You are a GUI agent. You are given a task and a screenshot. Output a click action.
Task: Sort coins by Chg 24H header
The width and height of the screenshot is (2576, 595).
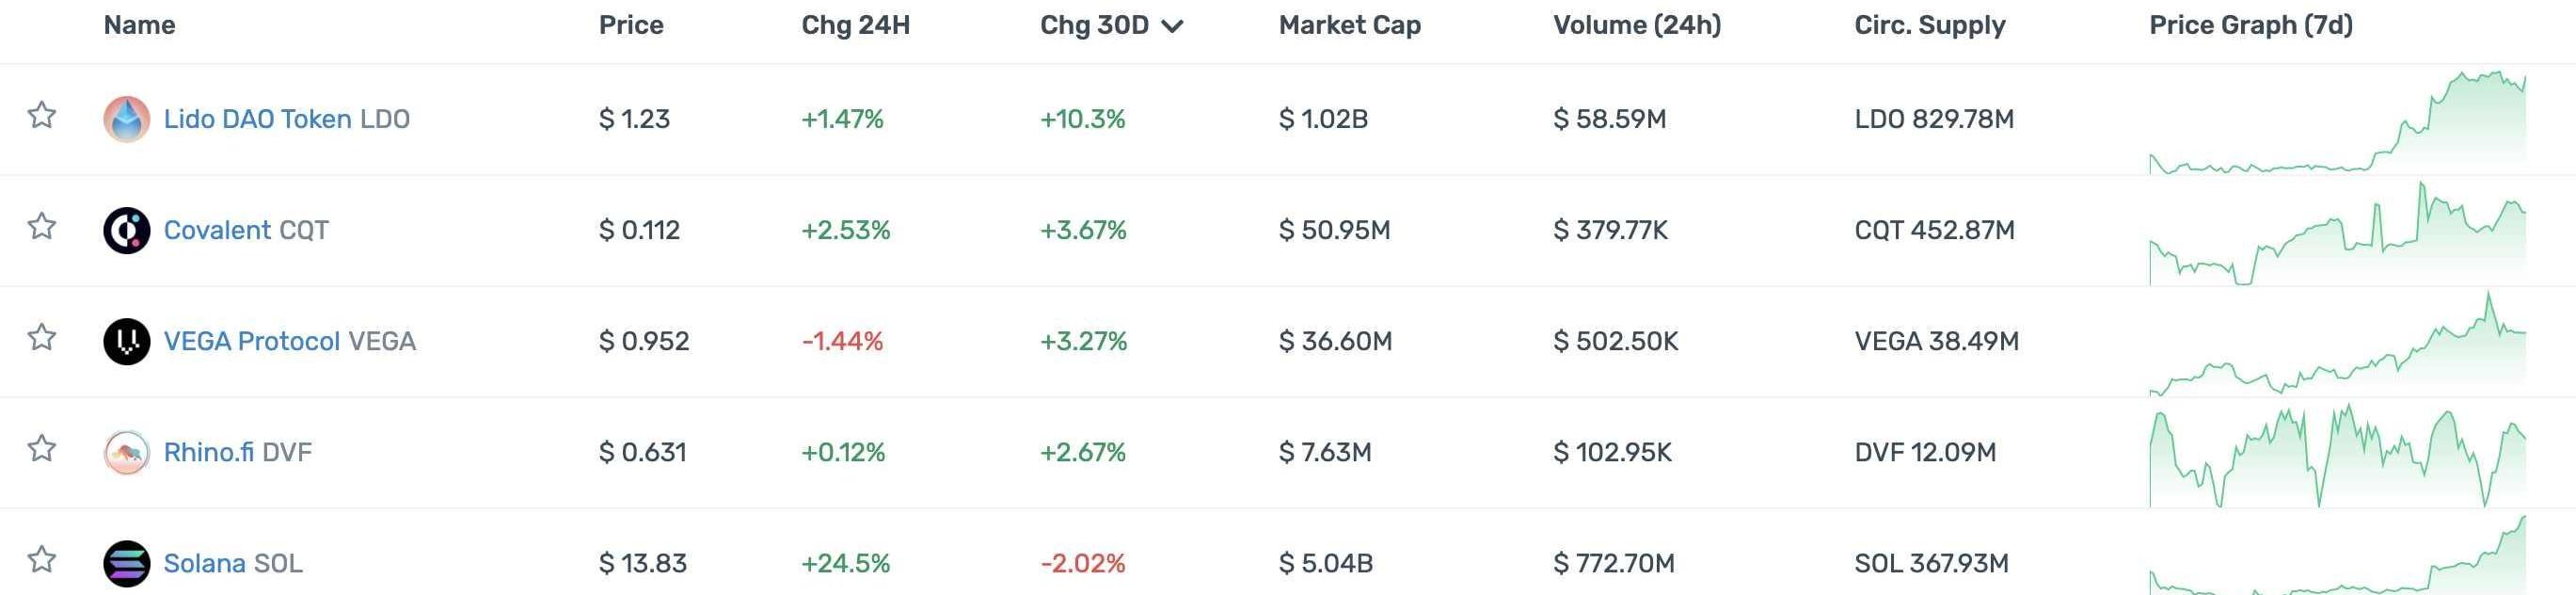pyautogui.click(x=855, y=25)
